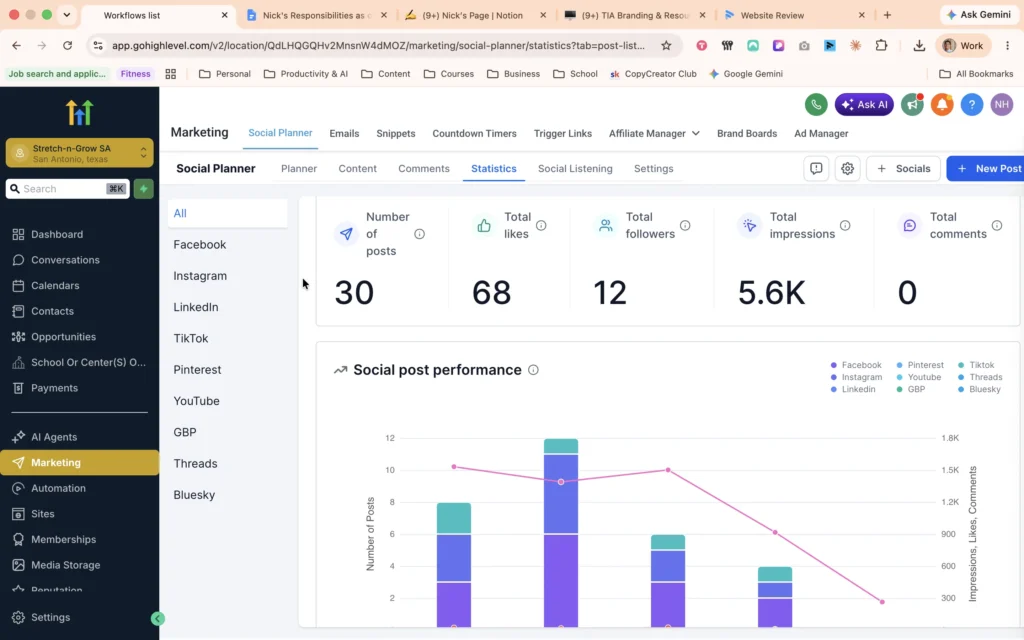
Task: Switch to the Comments tab
Action: tap(424, 168)
